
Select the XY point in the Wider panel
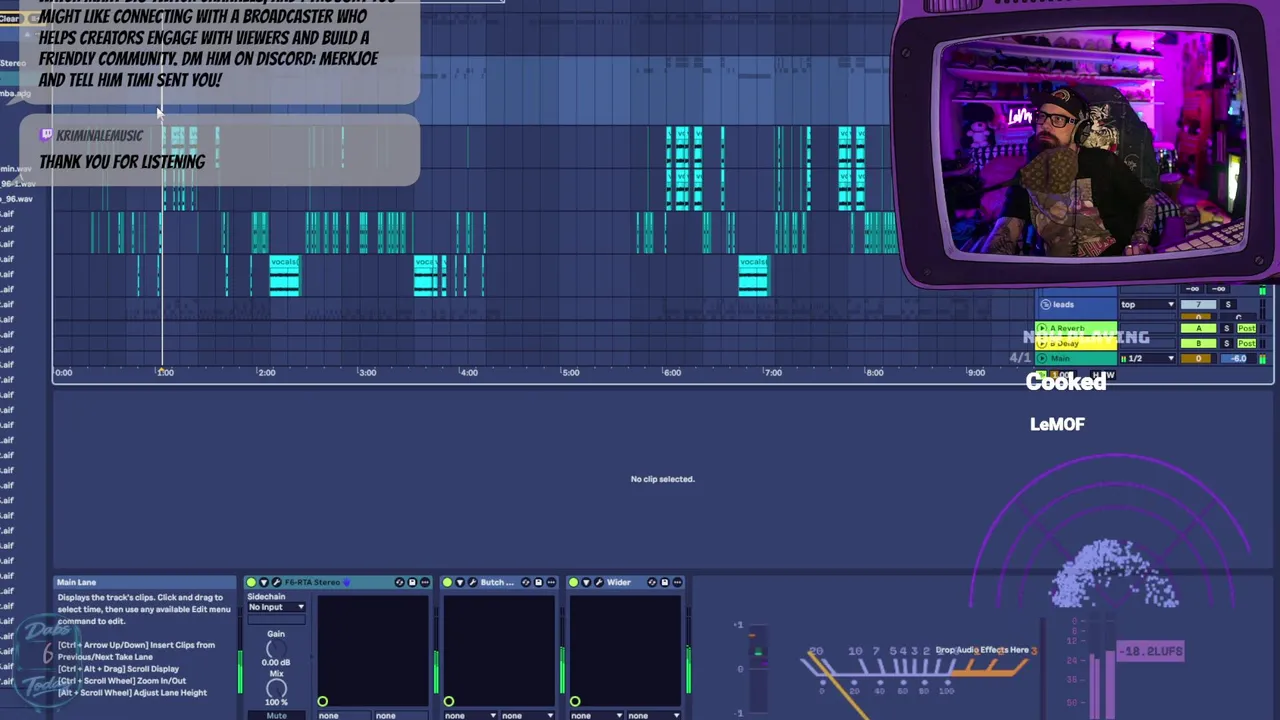pos(575,702)
